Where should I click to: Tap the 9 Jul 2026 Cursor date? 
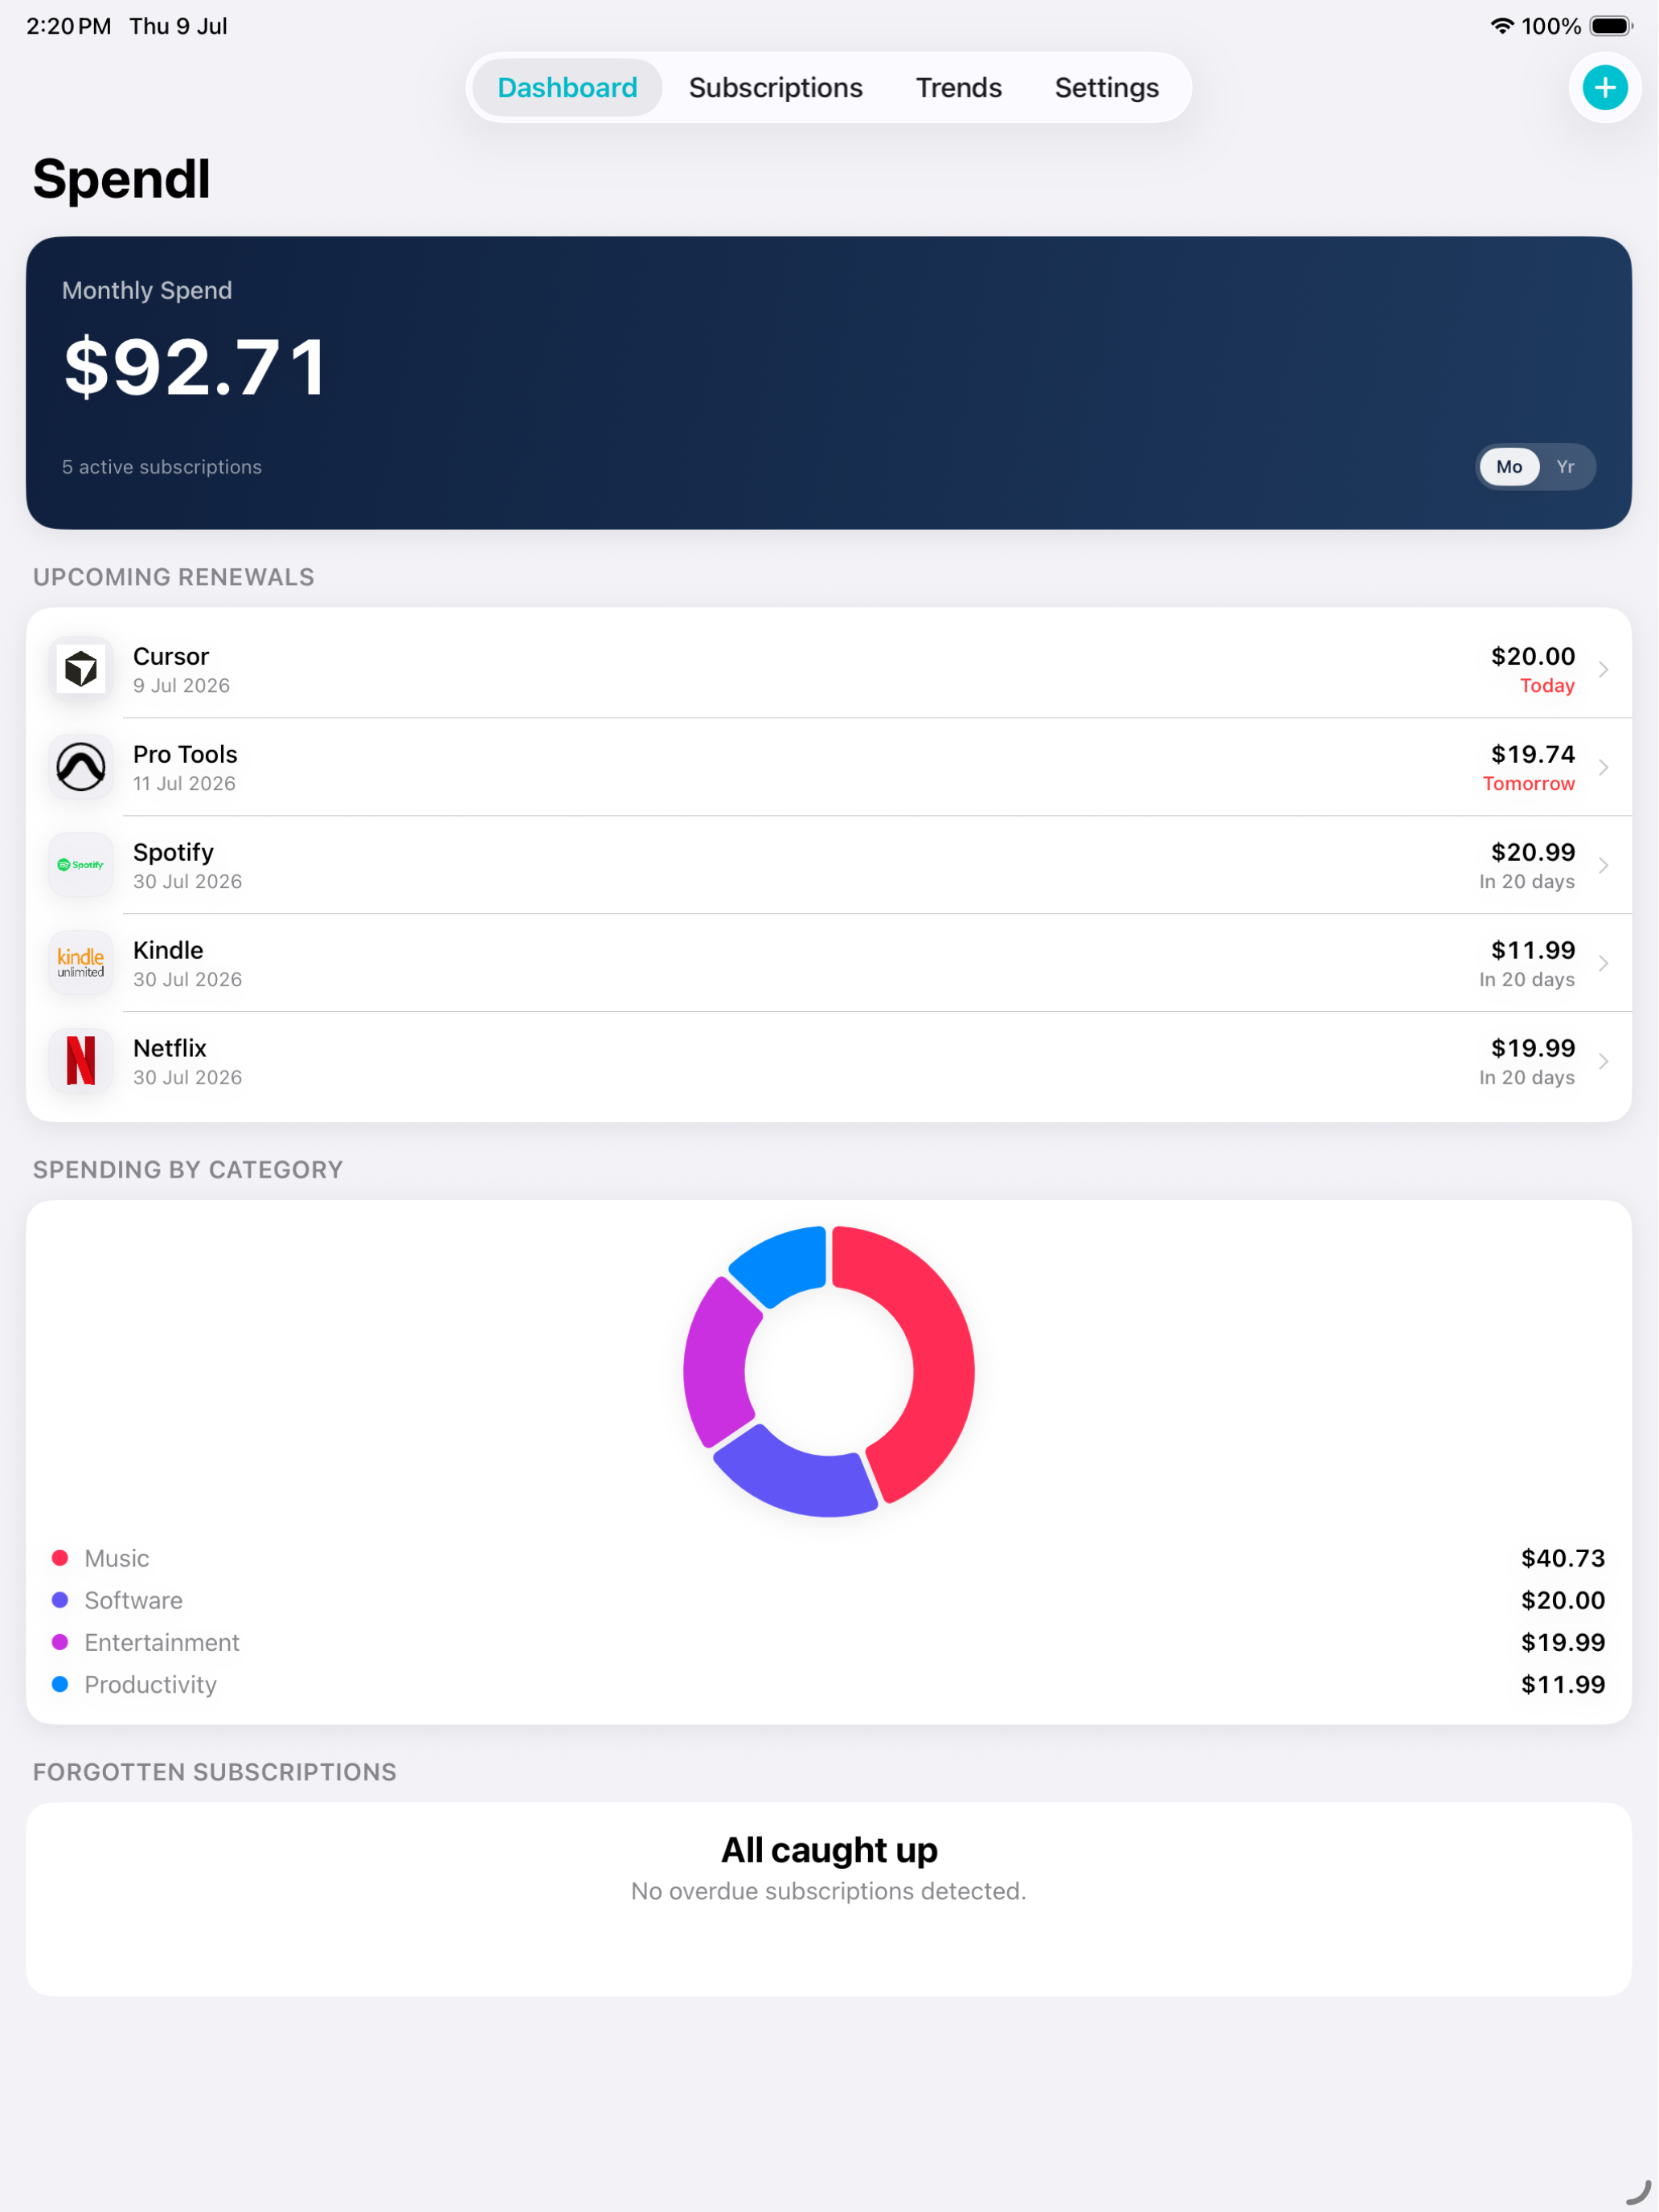point(181,686)
